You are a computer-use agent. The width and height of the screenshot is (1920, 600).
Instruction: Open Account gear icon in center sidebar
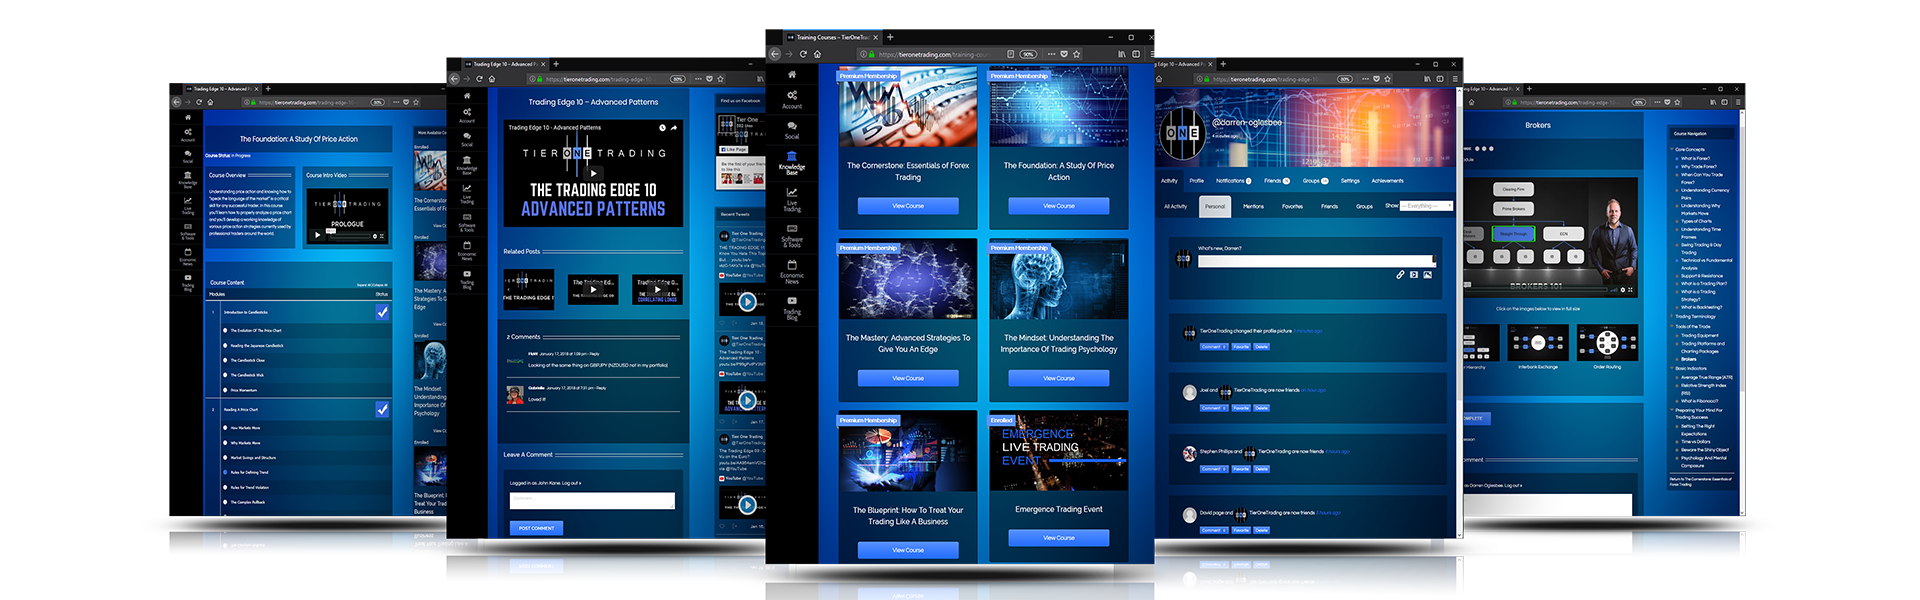(791, 98)
